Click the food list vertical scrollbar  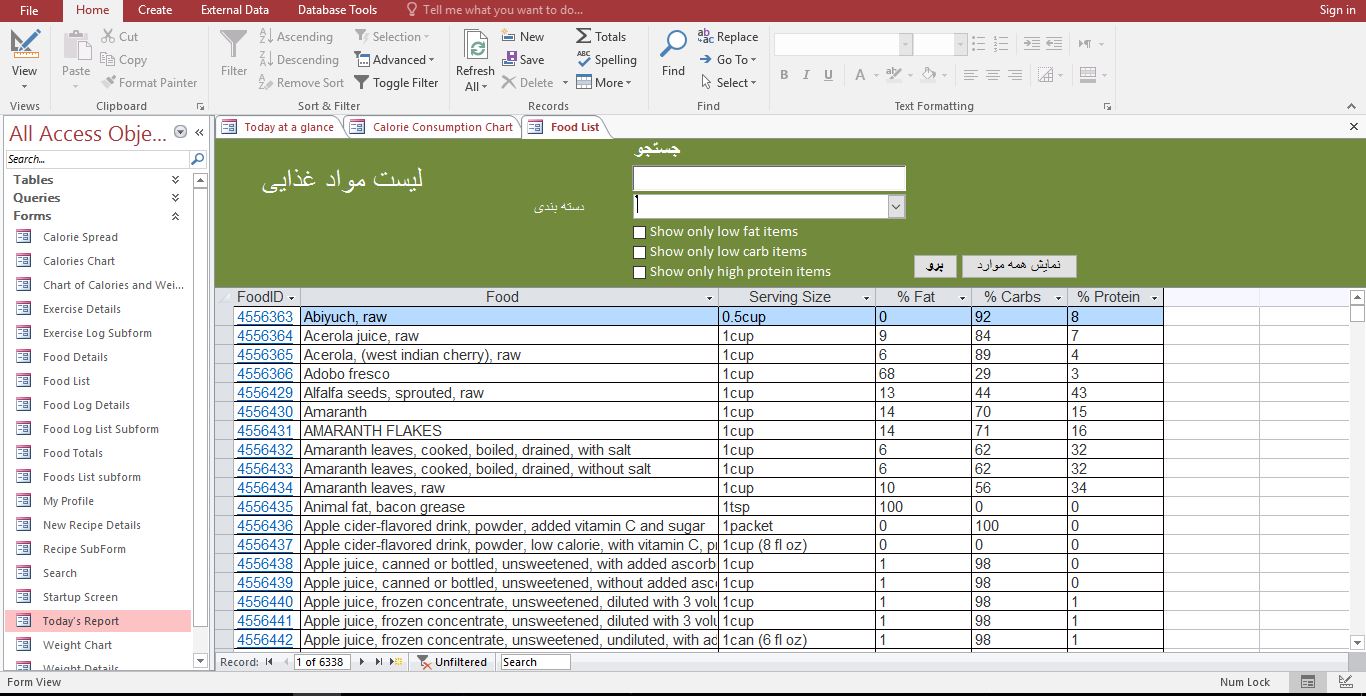pos(1357,470)
